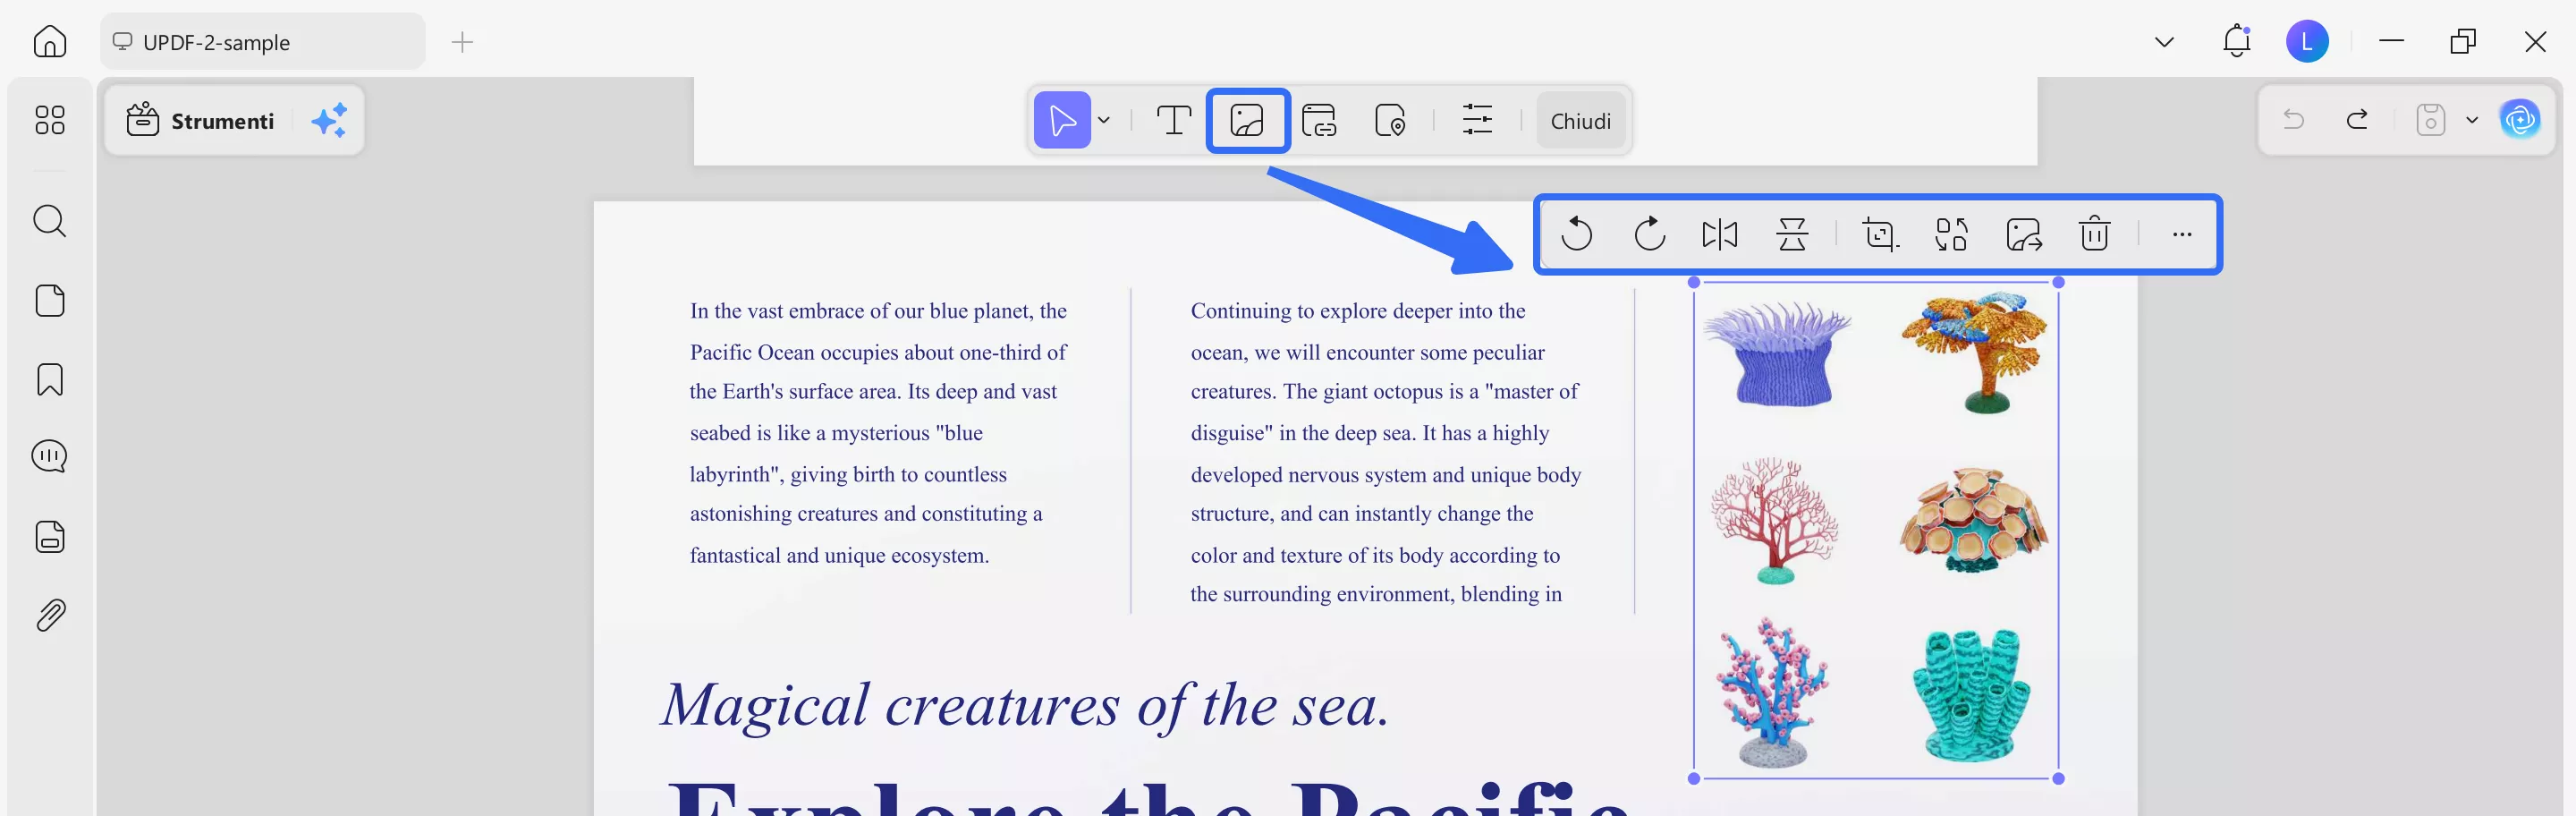Click the top-left image resize handle
Viewport: 2576px width, 816px height.
point(1694,283)
